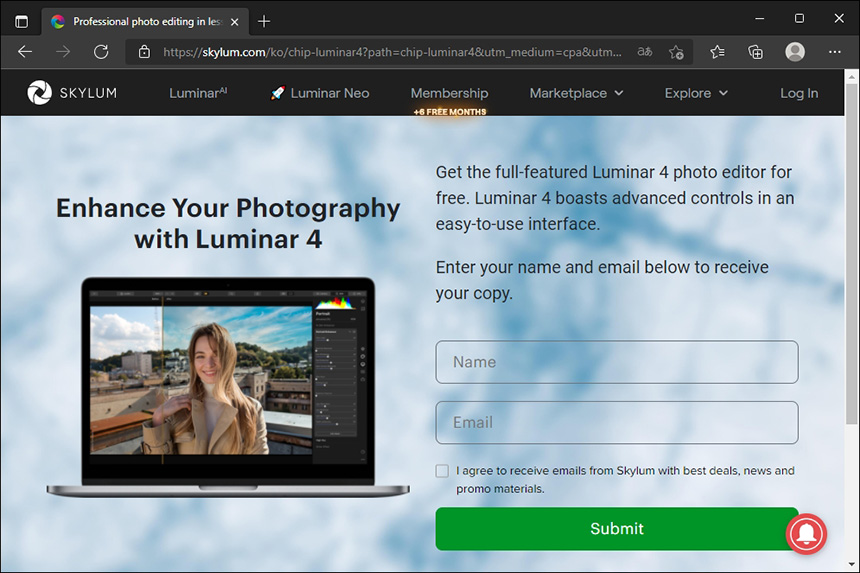The image size is (860, 573).
Task: Add this page to favorites
Action: [x=676, y=52]
